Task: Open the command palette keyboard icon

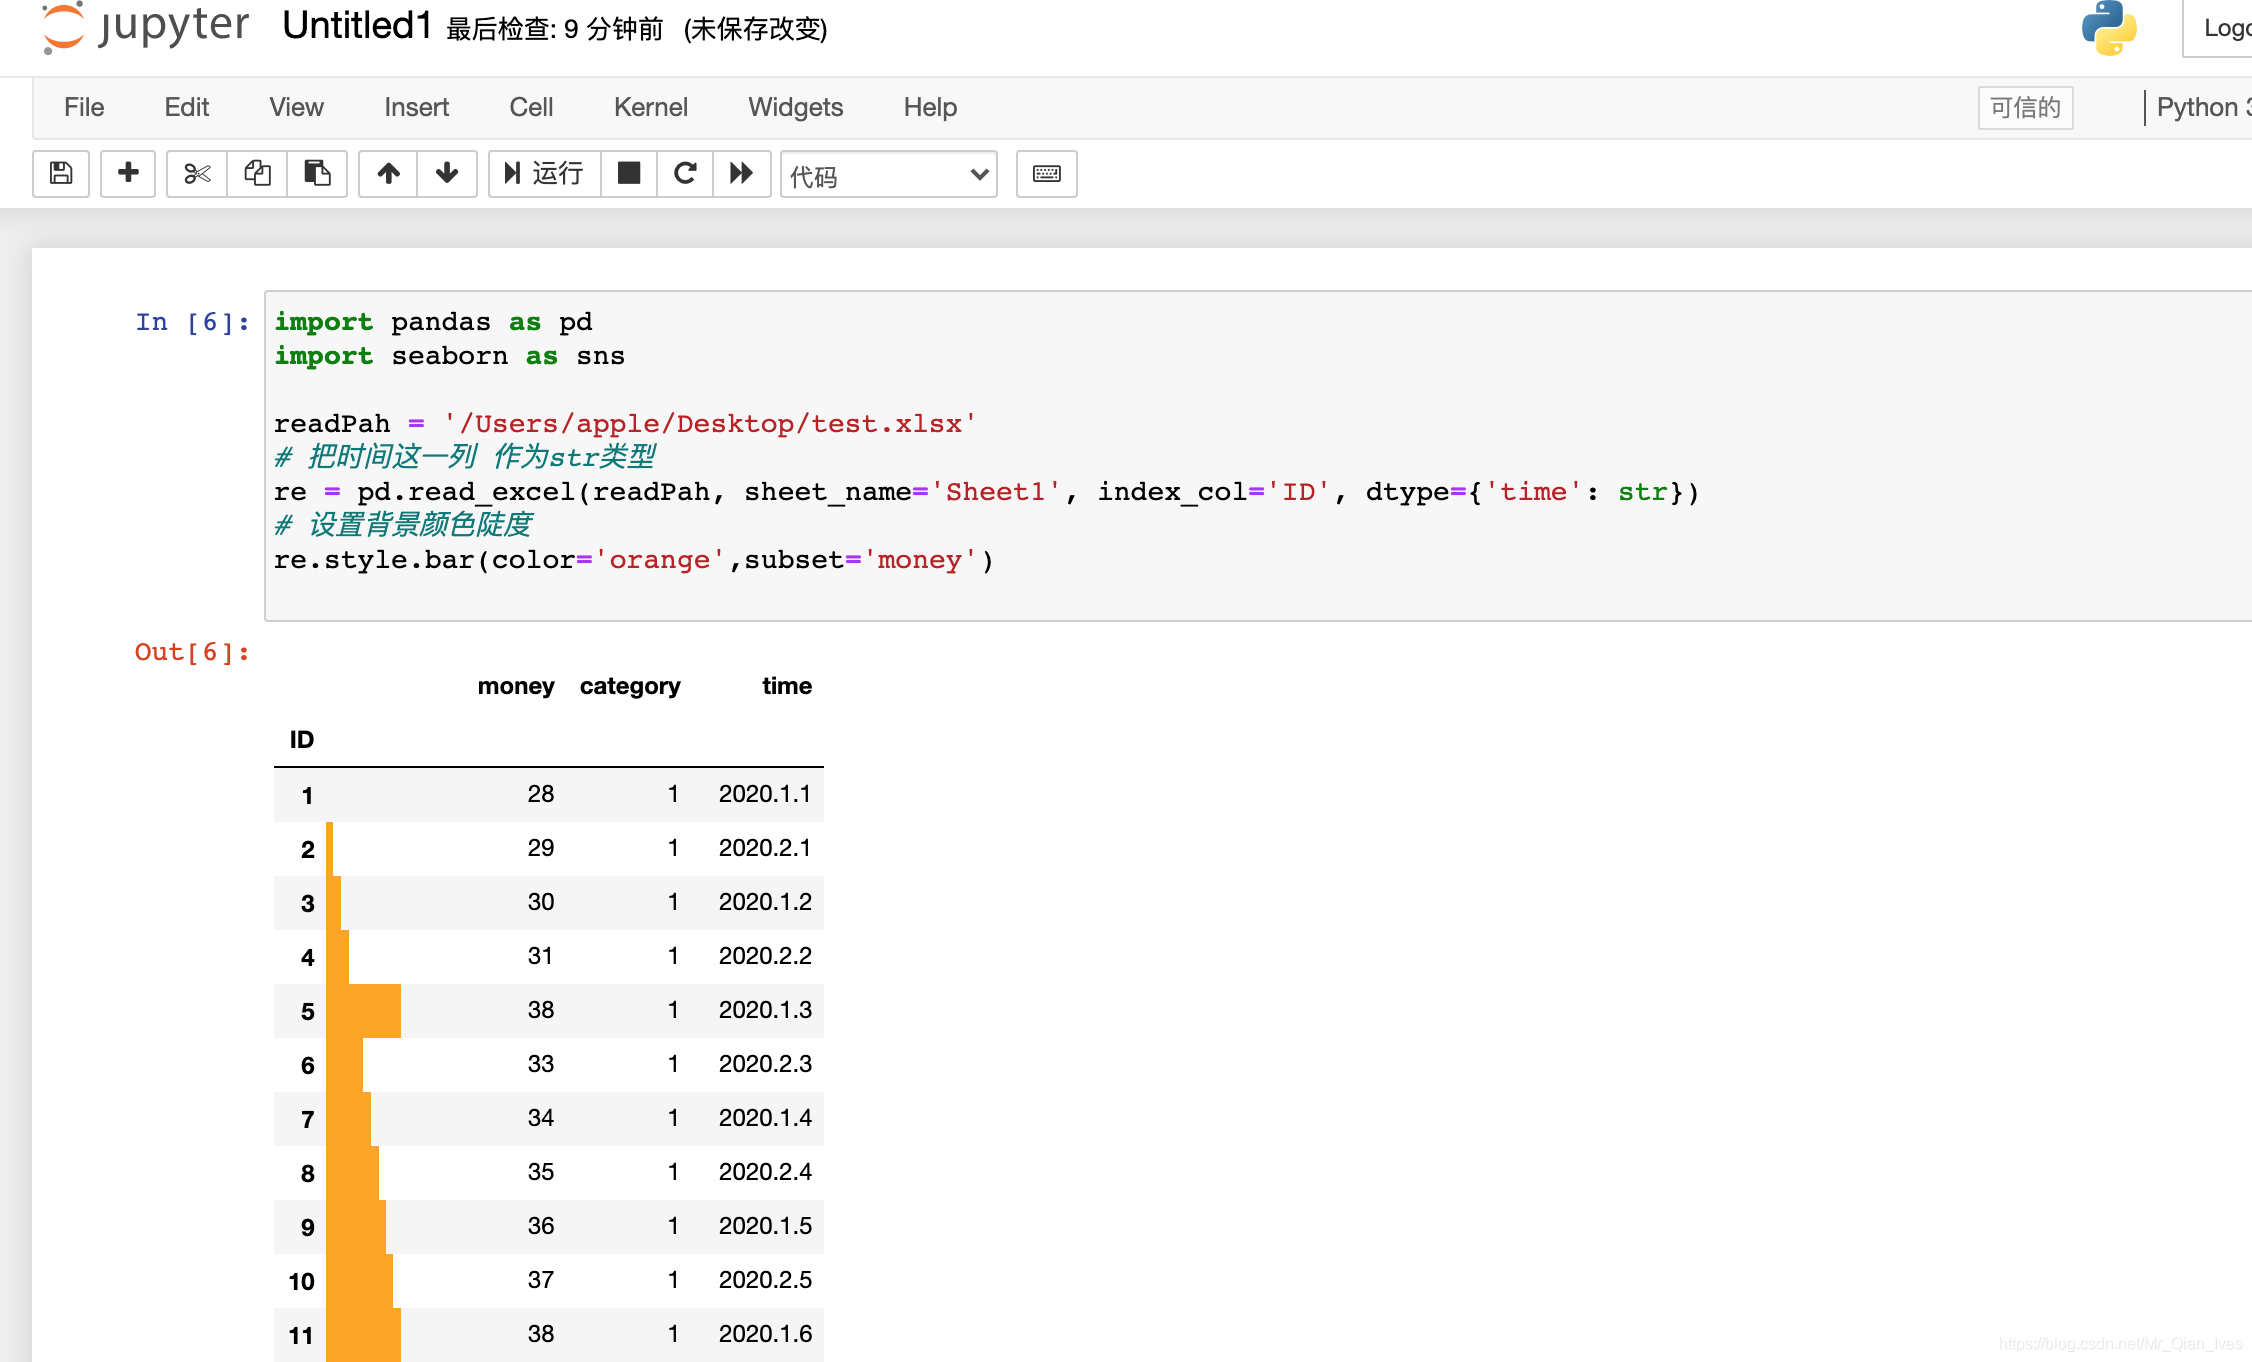Action: (x=1046, y=174)
